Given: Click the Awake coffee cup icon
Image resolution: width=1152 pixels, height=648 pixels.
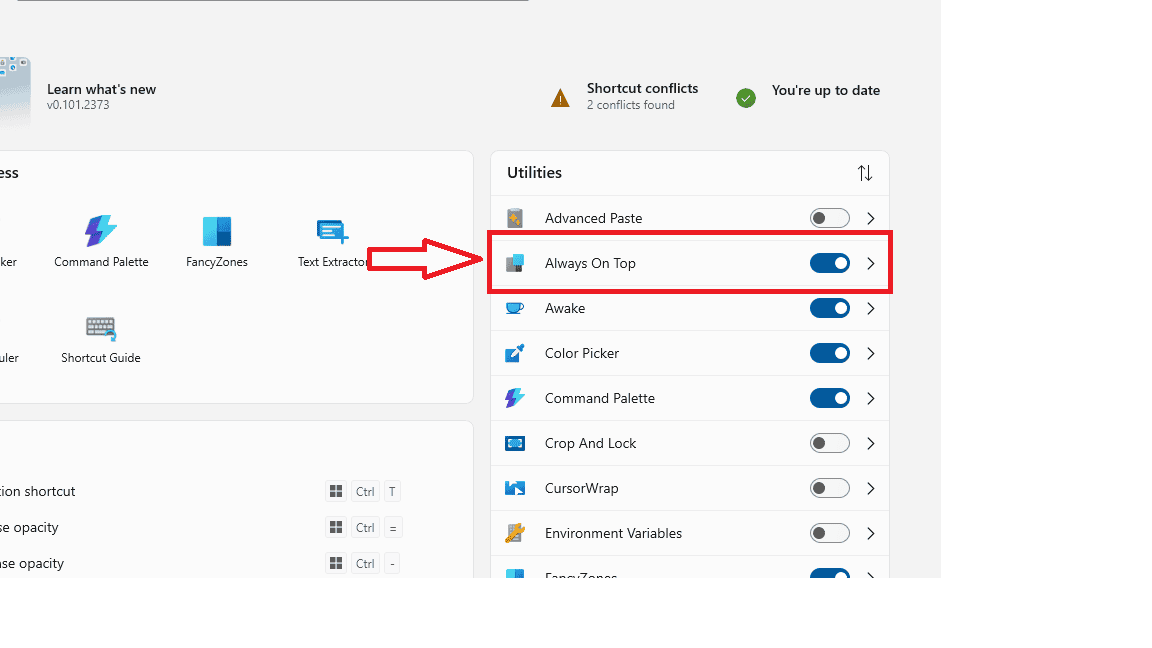Looking at the screenshot, I should pyautogui.click(x=515, y=308).
